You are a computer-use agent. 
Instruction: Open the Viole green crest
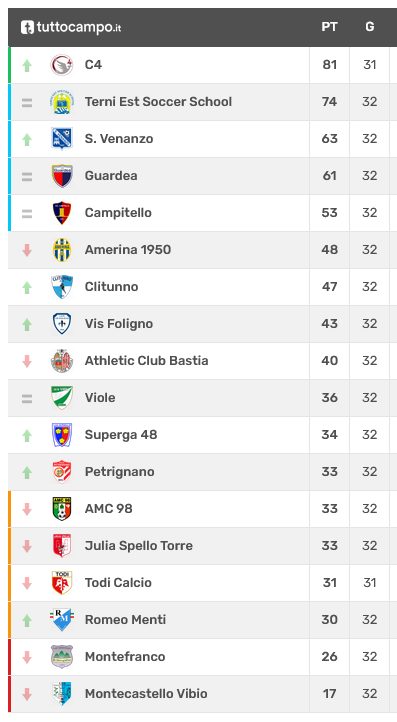[62, 397]
